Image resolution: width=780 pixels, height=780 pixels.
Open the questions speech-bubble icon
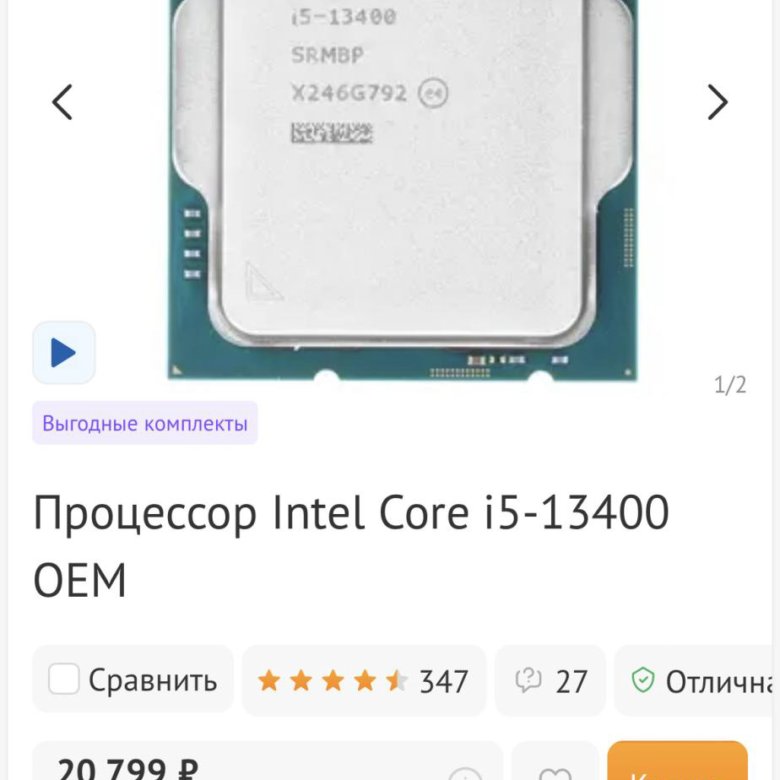pos(528,680)
